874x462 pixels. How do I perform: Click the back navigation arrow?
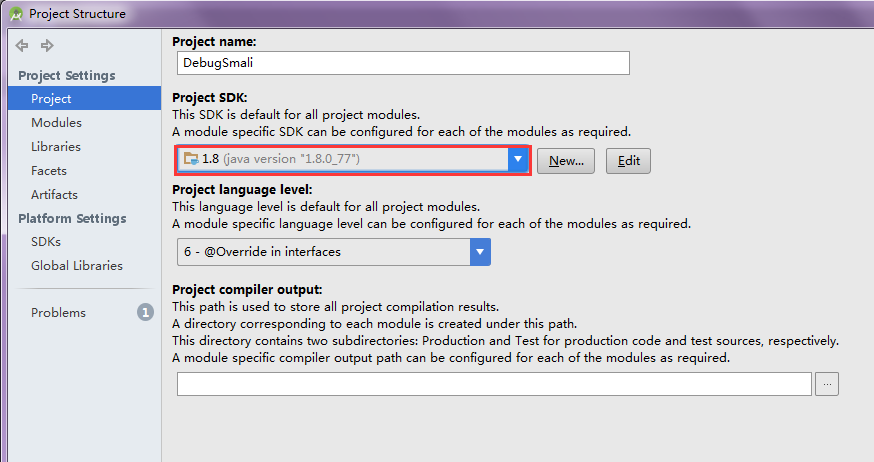[22, 46]
